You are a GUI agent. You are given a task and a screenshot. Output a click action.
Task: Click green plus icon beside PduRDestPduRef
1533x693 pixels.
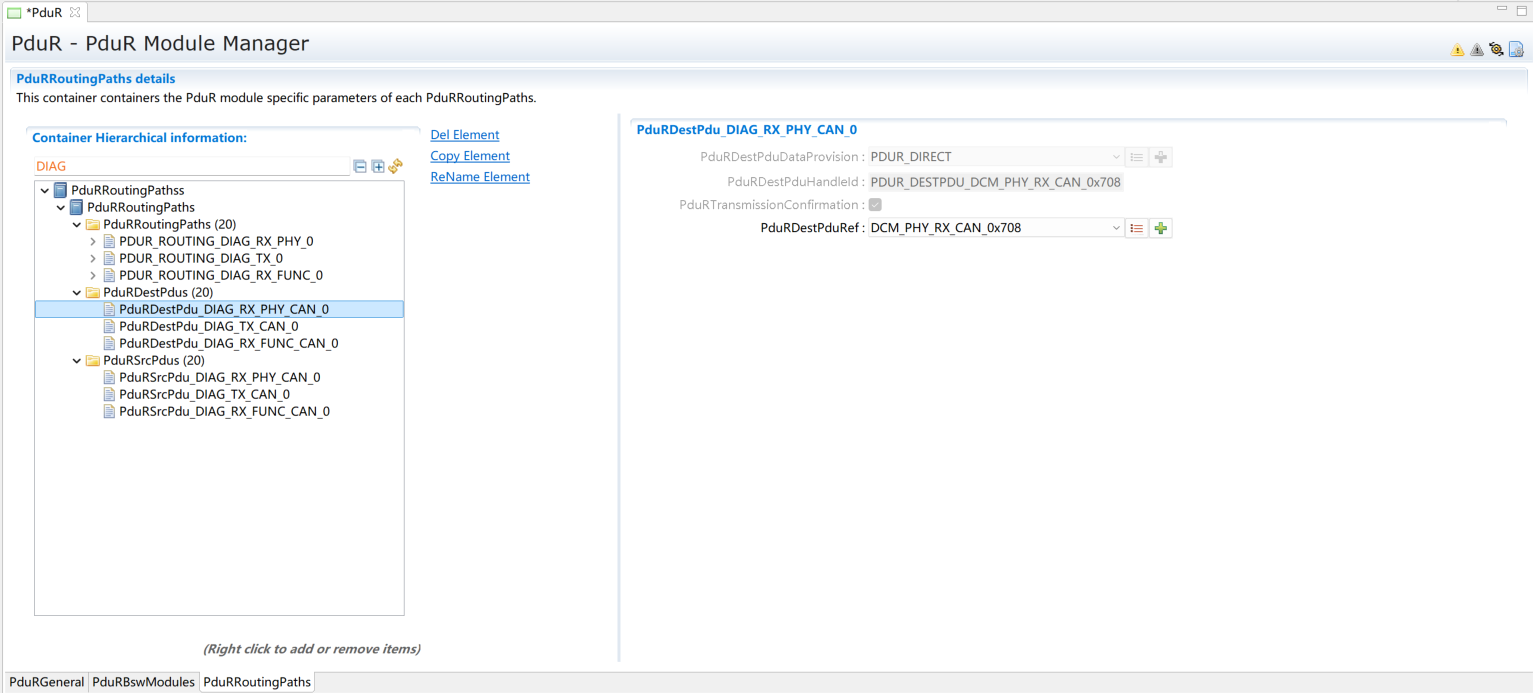(1160, 228)
